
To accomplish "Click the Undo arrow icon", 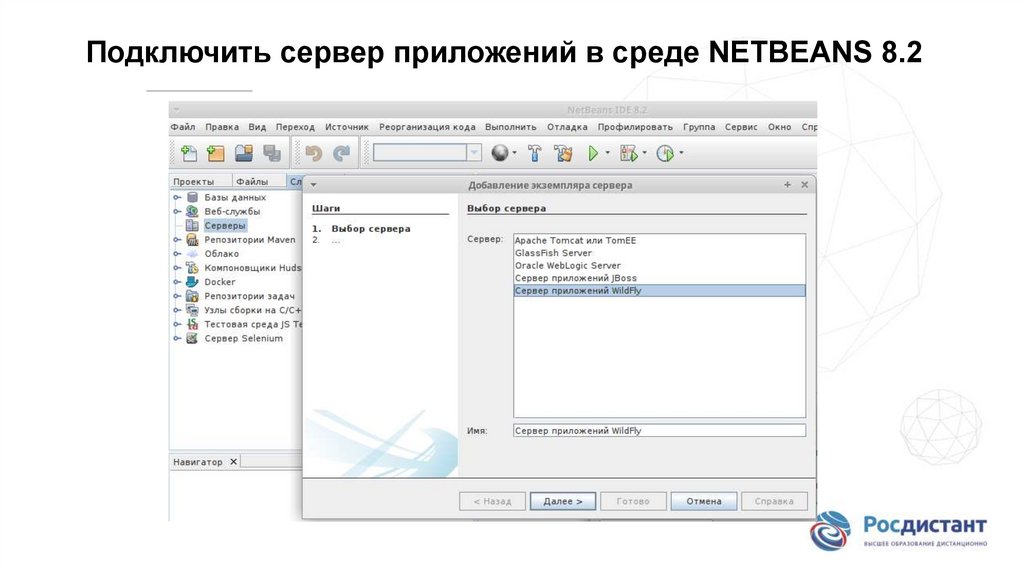I will (x=314, y=153).
